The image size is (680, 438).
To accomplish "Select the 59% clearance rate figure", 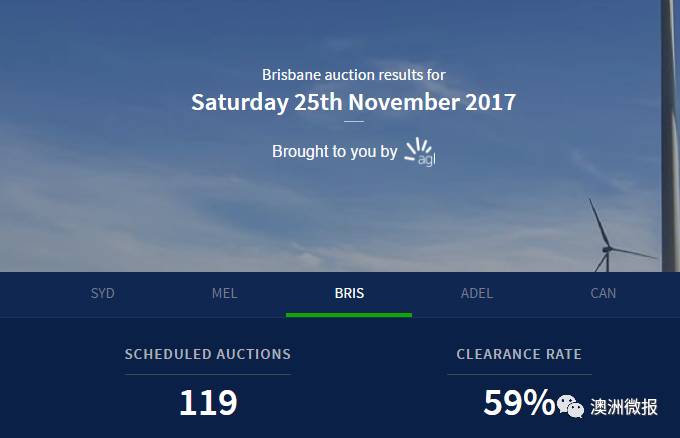I will [519, 403].
